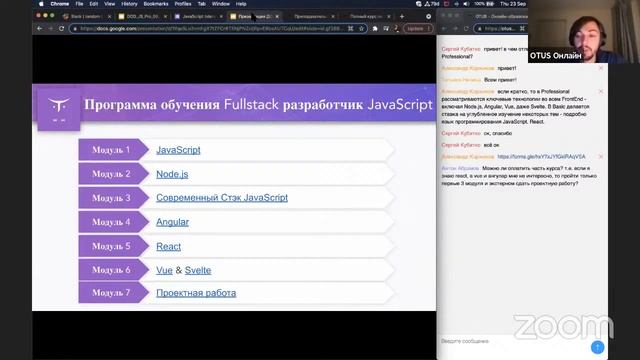Open the Angular module link
The width and height of the screenshot is (640, 360).
pos(172,222)
